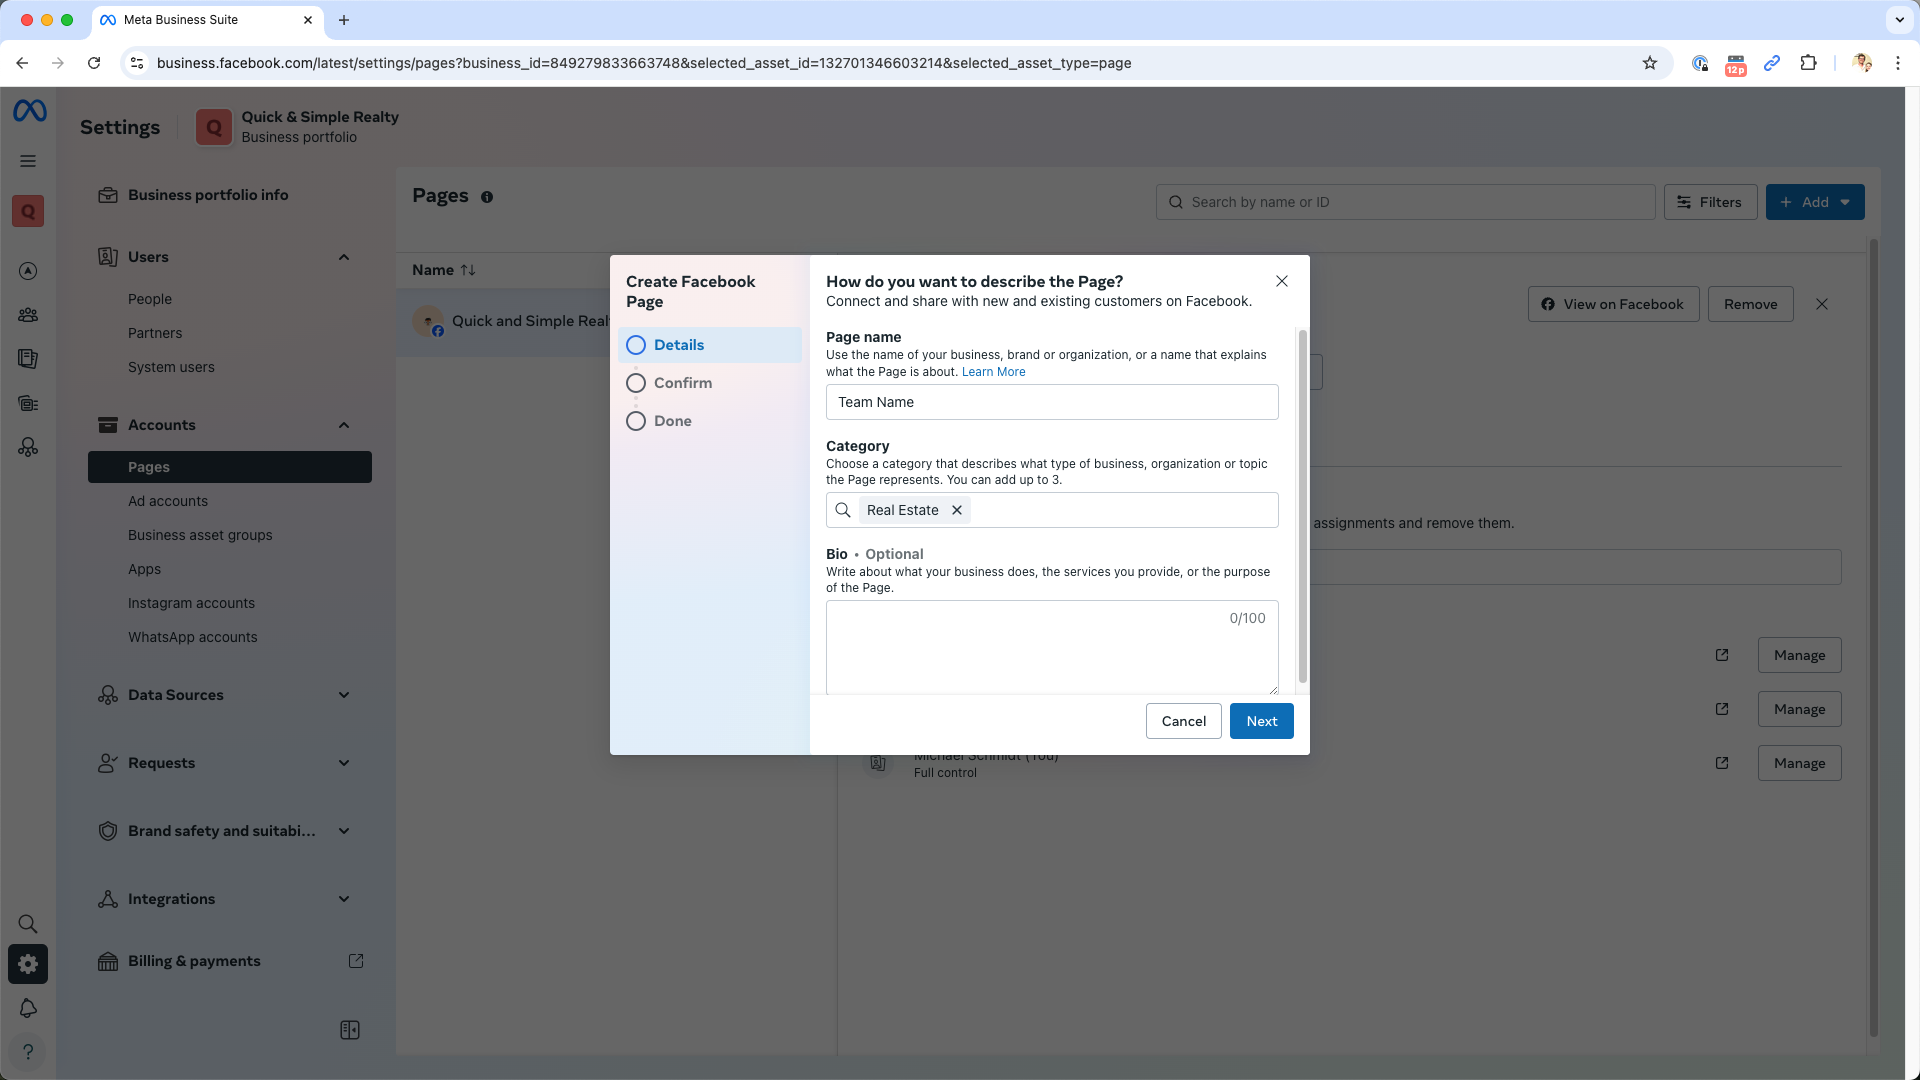Bookmark this page with star icon
The height and width of the screenshot is (1080, 1920).
point(1650,63)
